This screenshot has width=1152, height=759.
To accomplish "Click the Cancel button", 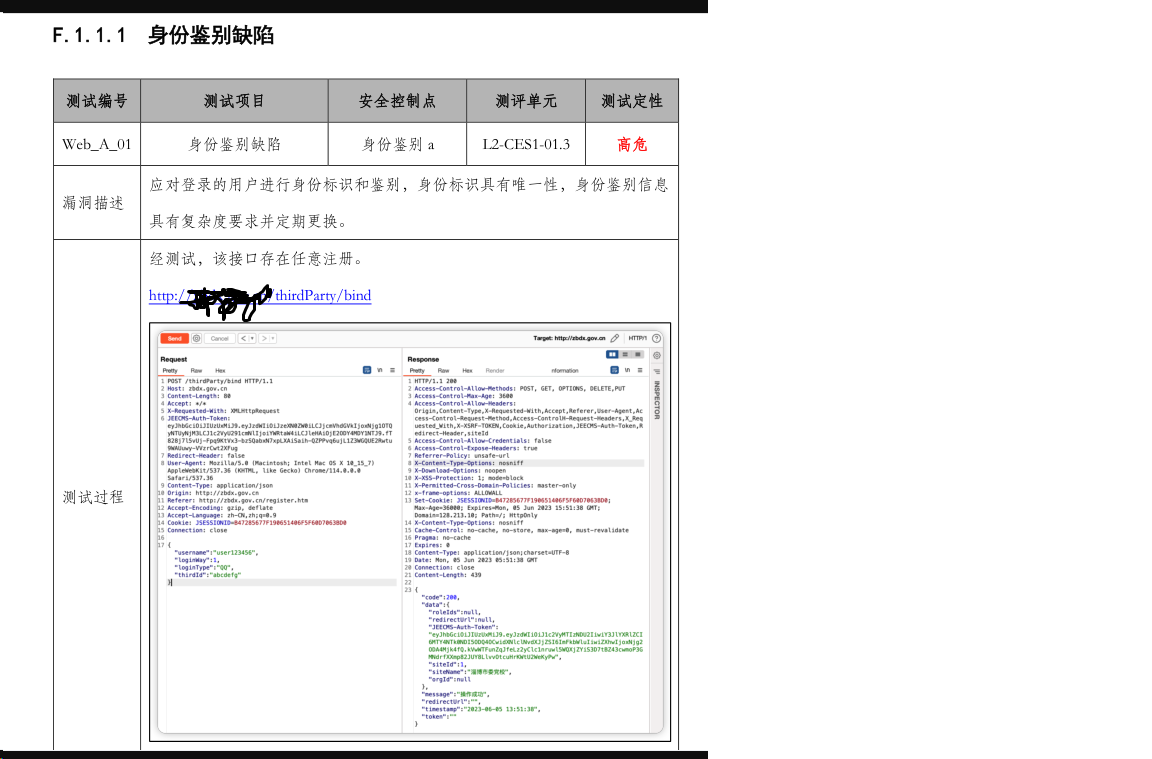I will [x=220, y=338].
